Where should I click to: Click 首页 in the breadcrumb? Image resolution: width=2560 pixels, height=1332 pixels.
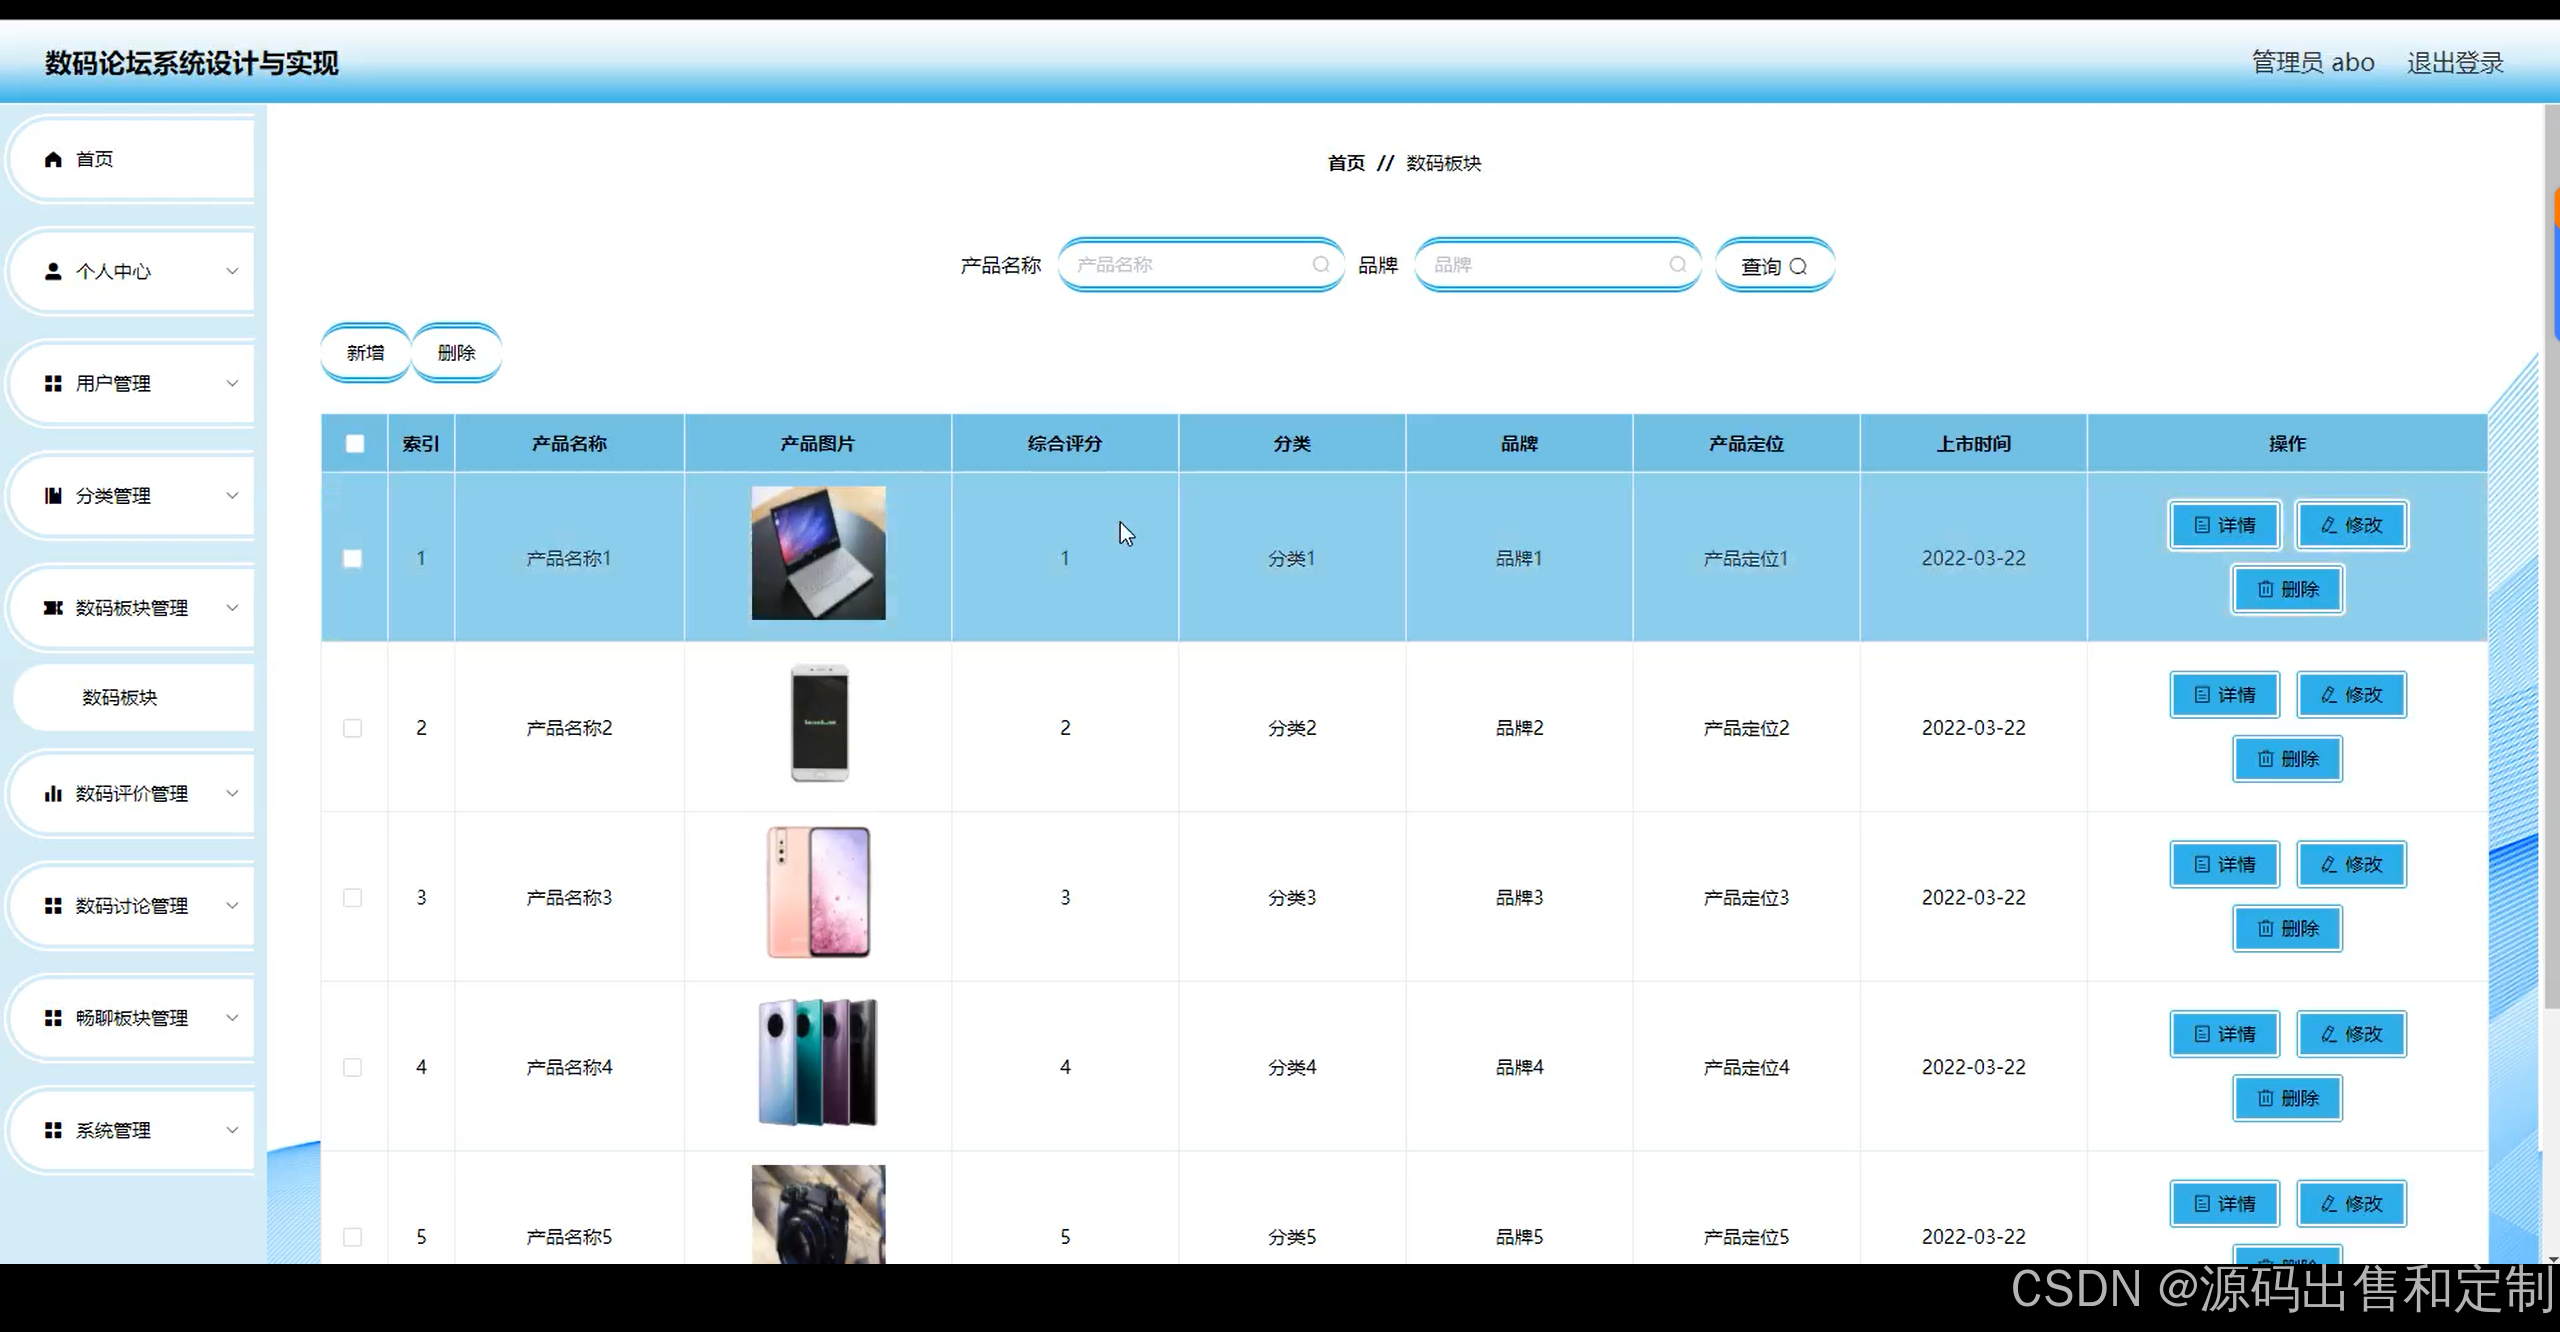pos(1346,163)
